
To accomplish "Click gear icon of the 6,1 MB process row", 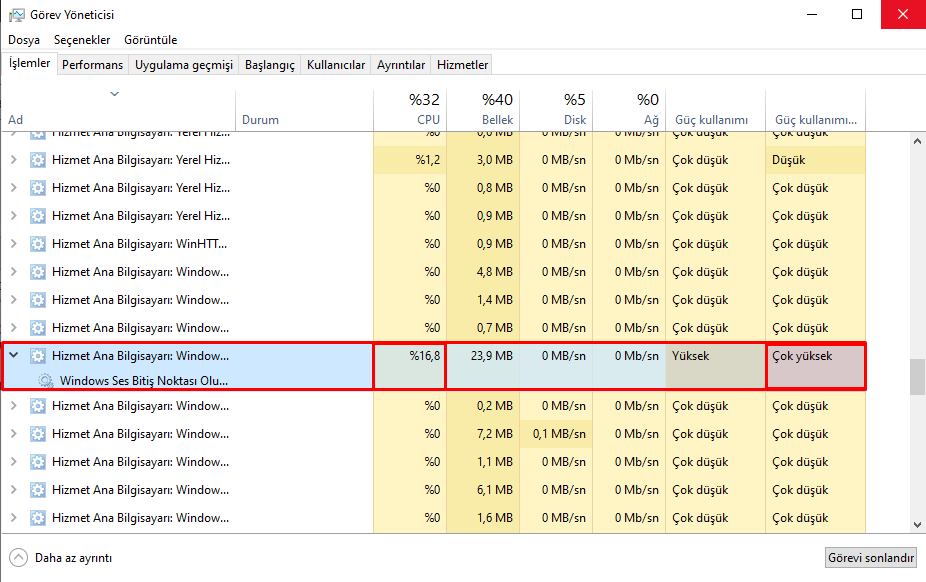I will 38,490.
